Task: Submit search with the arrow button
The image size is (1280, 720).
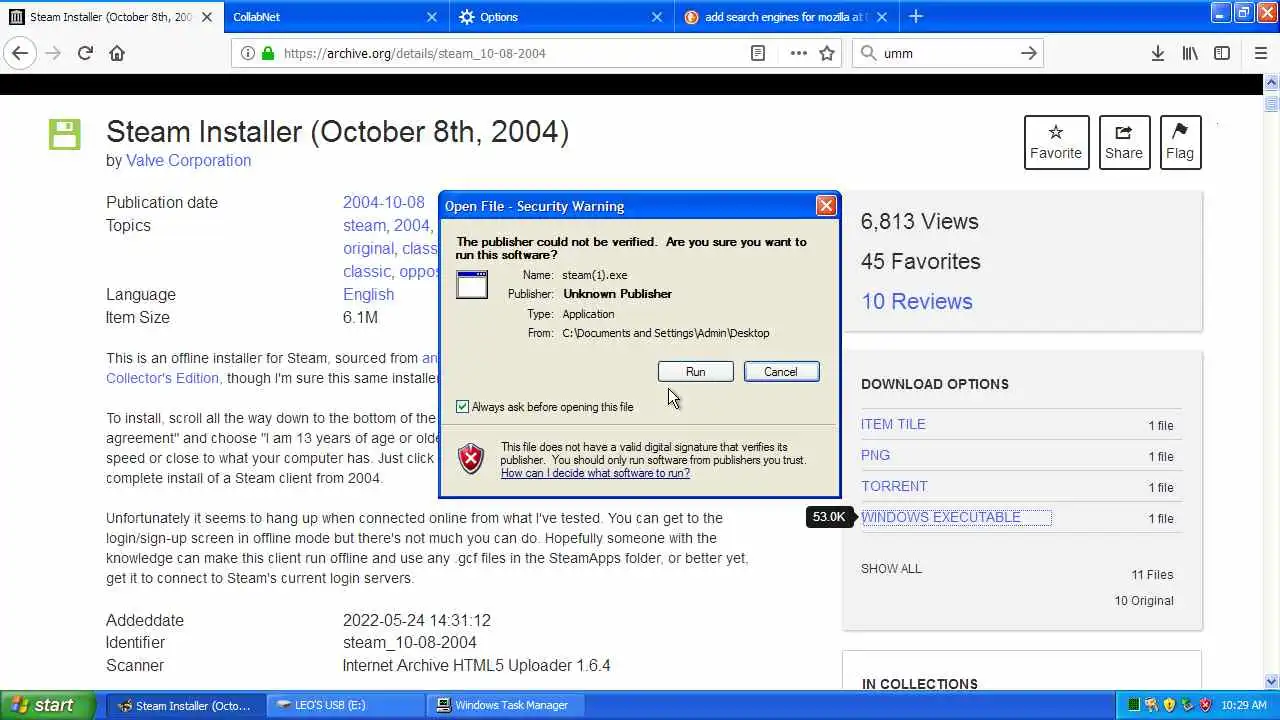Action: [1028, 53]
